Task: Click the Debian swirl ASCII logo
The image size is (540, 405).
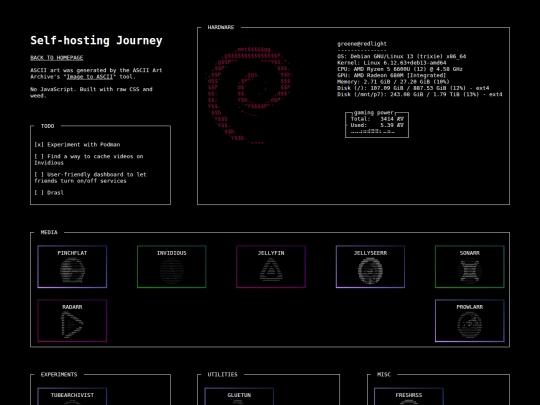Action: click(x=249, y=95)
